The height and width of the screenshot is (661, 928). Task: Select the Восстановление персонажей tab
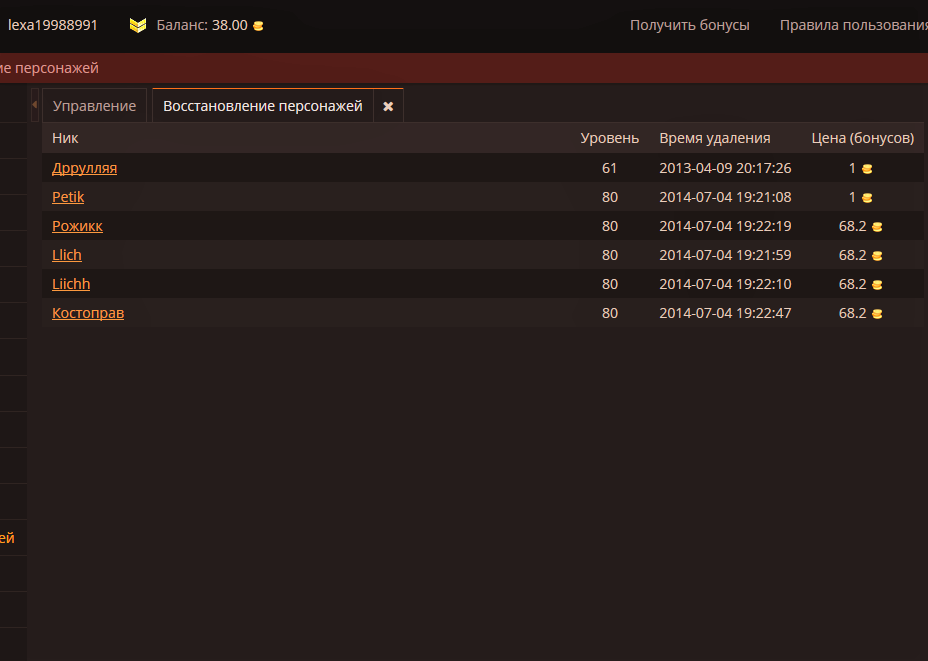point(262,106)
